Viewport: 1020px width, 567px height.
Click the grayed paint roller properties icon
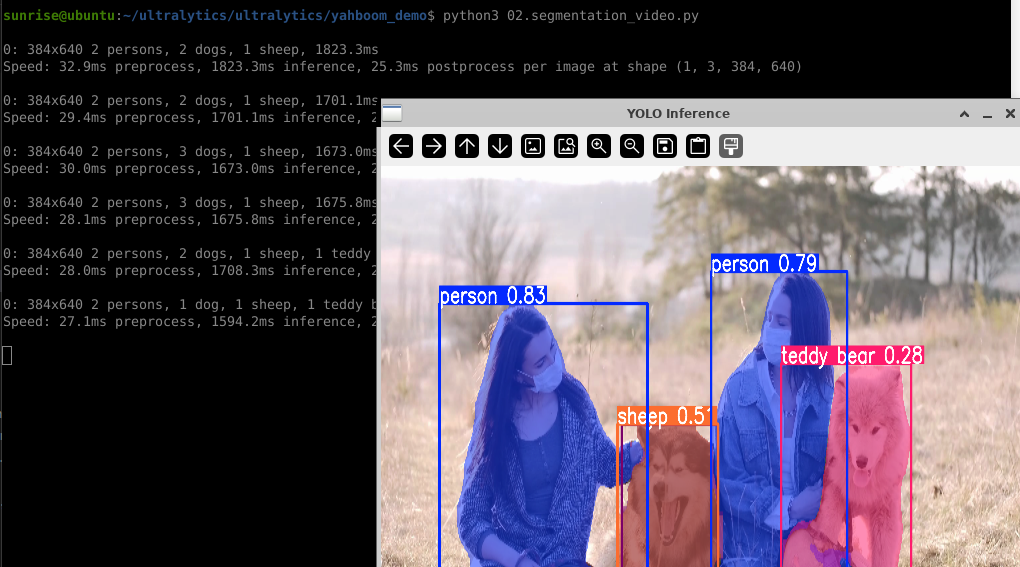(731, 146)
